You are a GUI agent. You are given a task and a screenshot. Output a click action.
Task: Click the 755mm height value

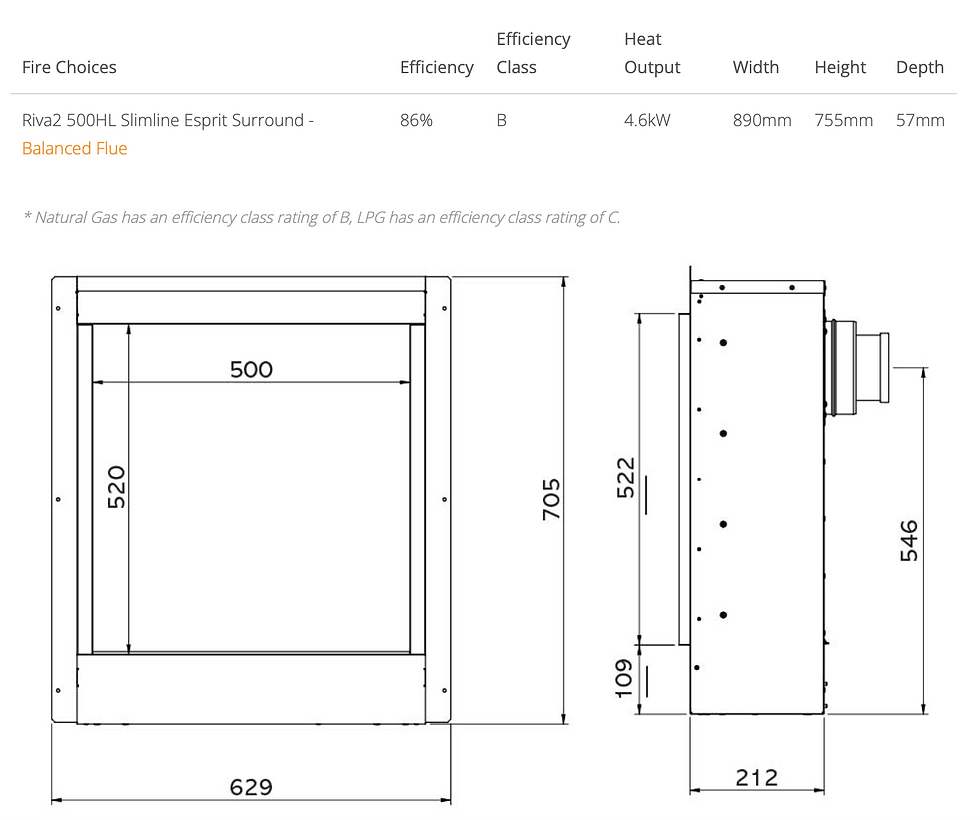click(843, 120)
